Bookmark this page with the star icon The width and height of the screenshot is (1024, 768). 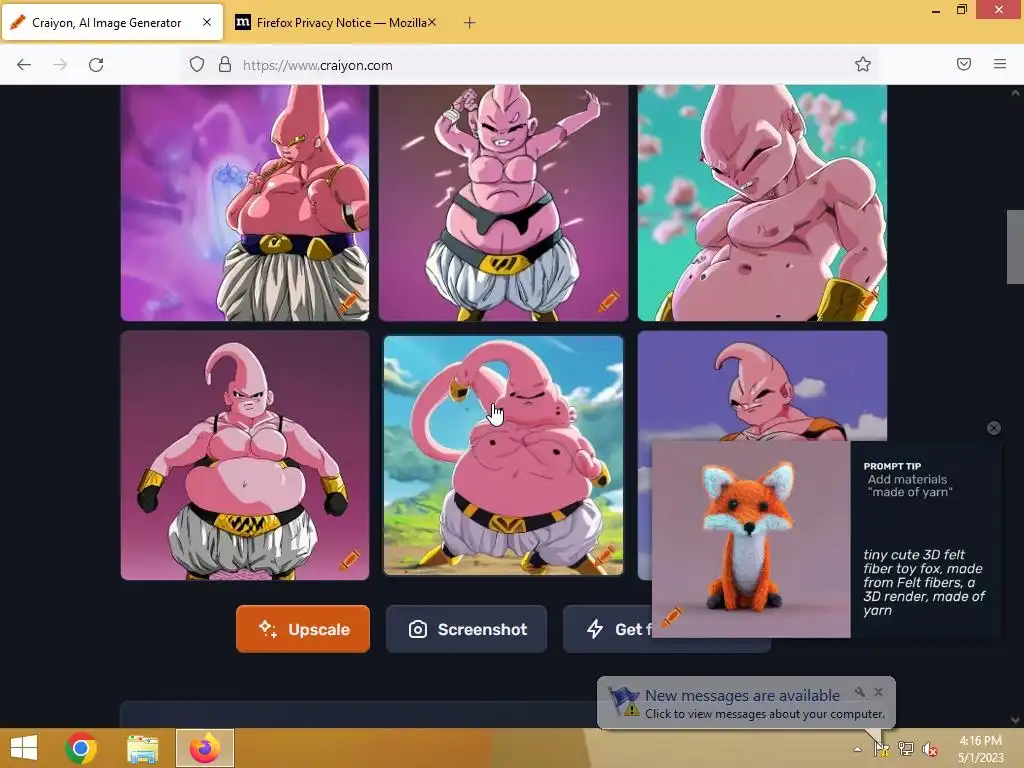(x=863, y=64)
